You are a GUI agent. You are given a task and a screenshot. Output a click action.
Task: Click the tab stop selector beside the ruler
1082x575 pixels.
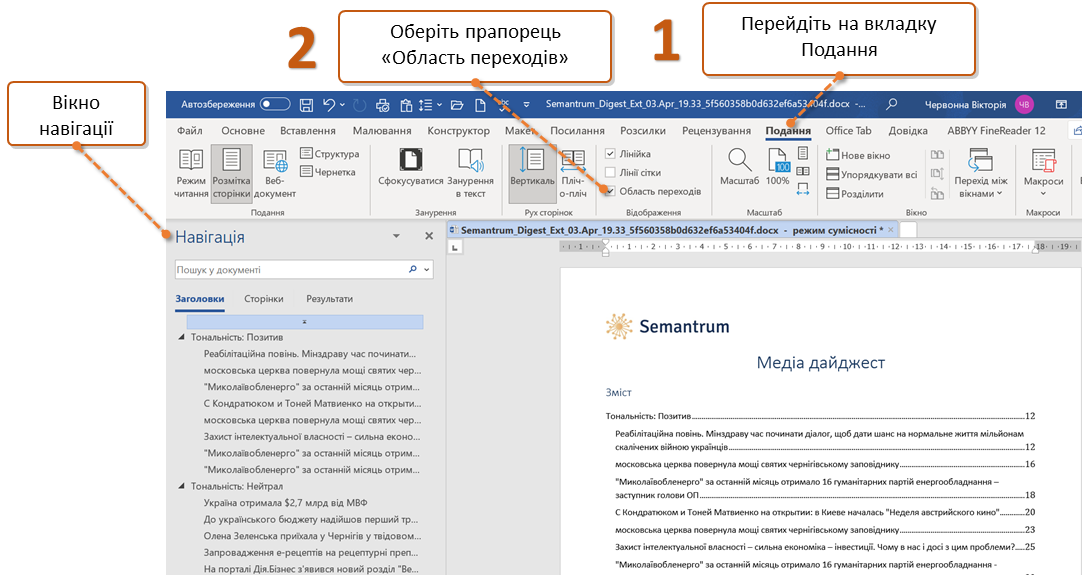point(455,247)
